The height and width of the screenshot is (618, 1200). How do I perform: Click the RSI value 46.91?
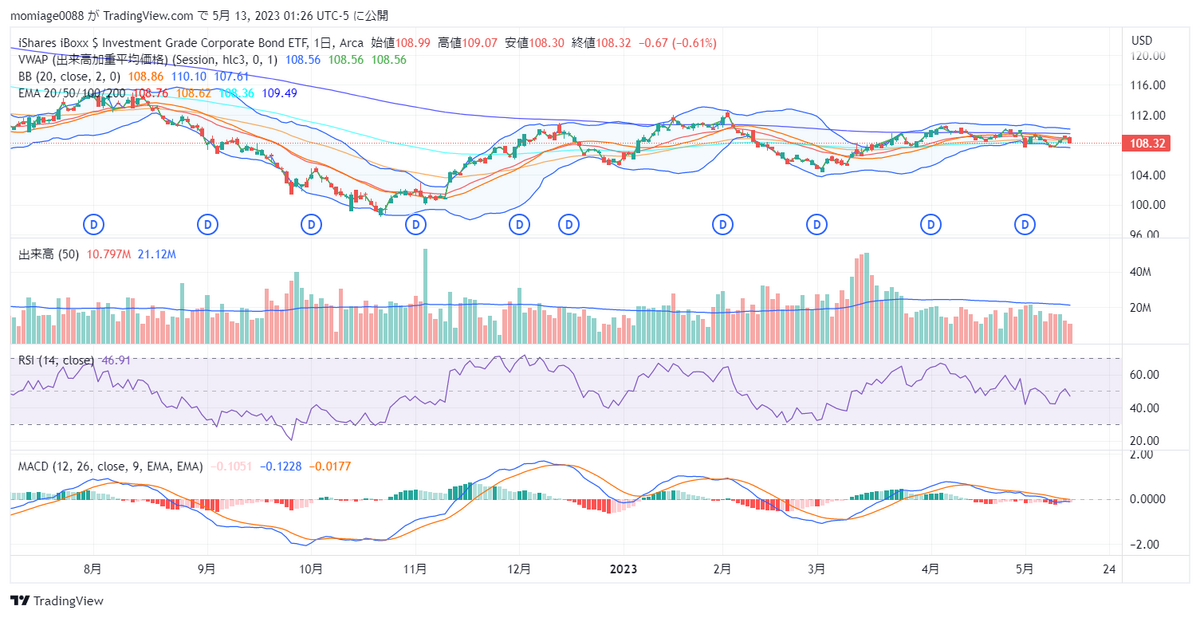(x=117, y=360)
